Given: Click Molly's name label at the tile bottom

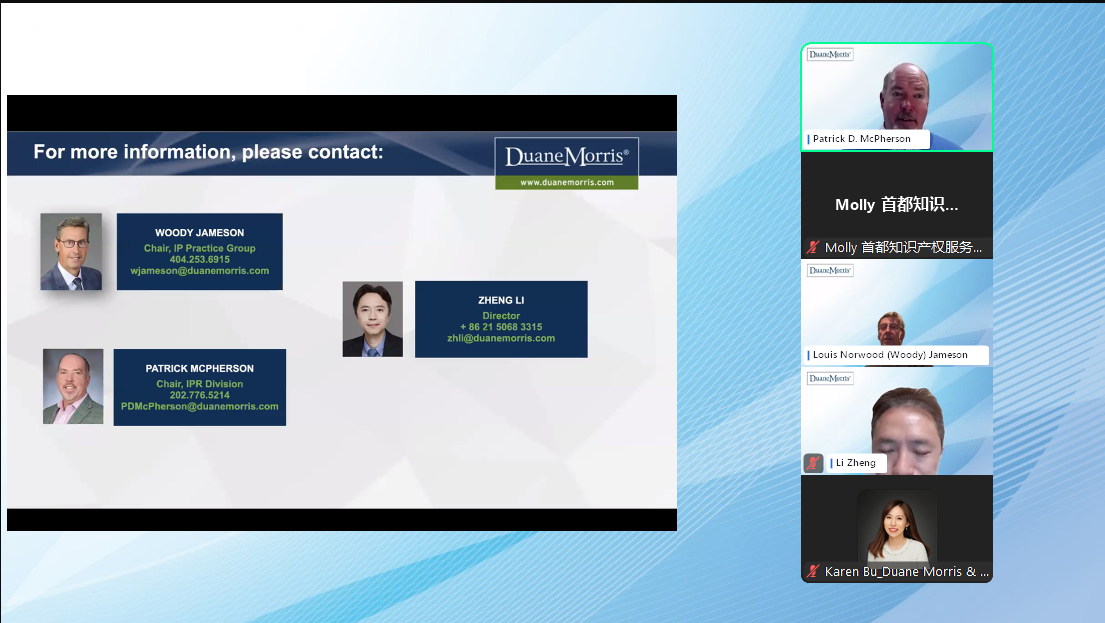Looking at the screenshot, I should click(903, 247).
